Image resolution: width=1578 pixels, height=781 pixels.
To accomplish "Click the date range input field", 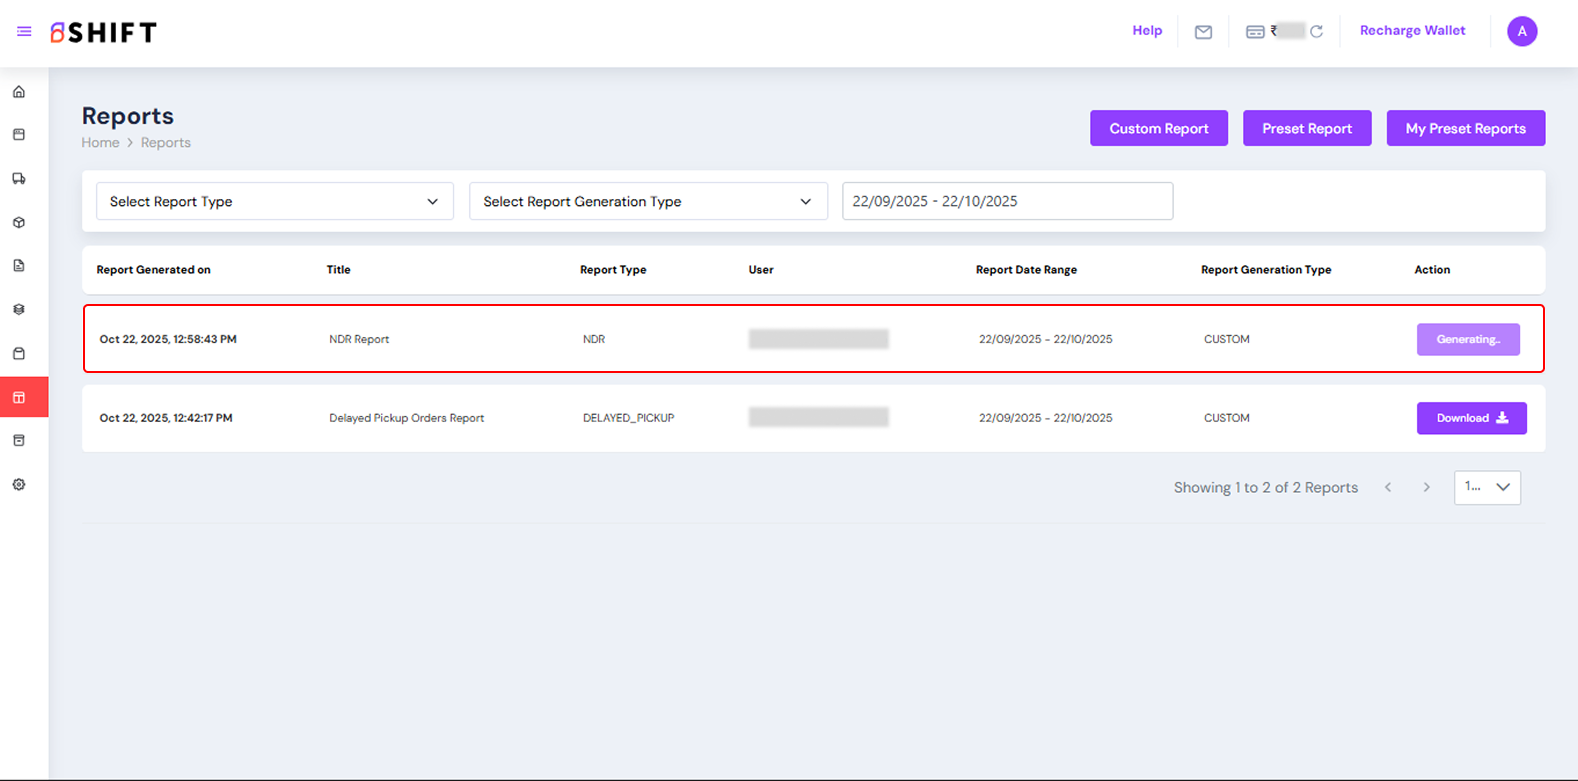I will [x=1006, y=201].
